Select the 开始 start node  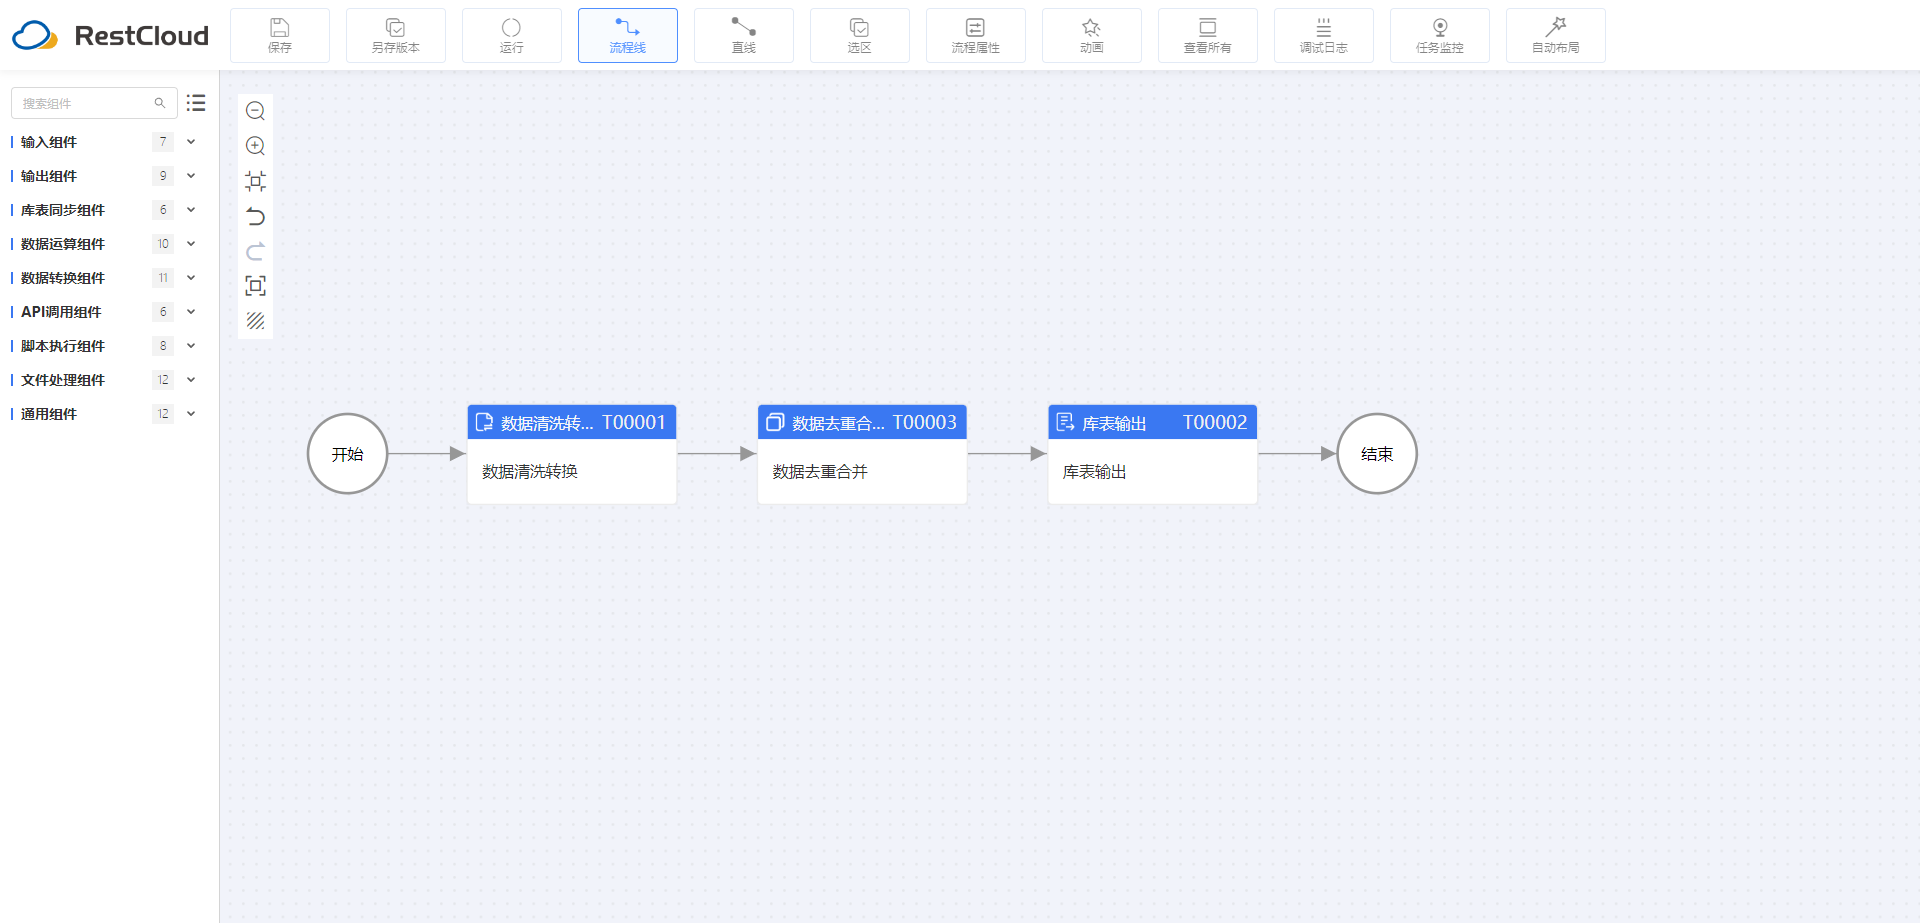click(x=347, y=454)
